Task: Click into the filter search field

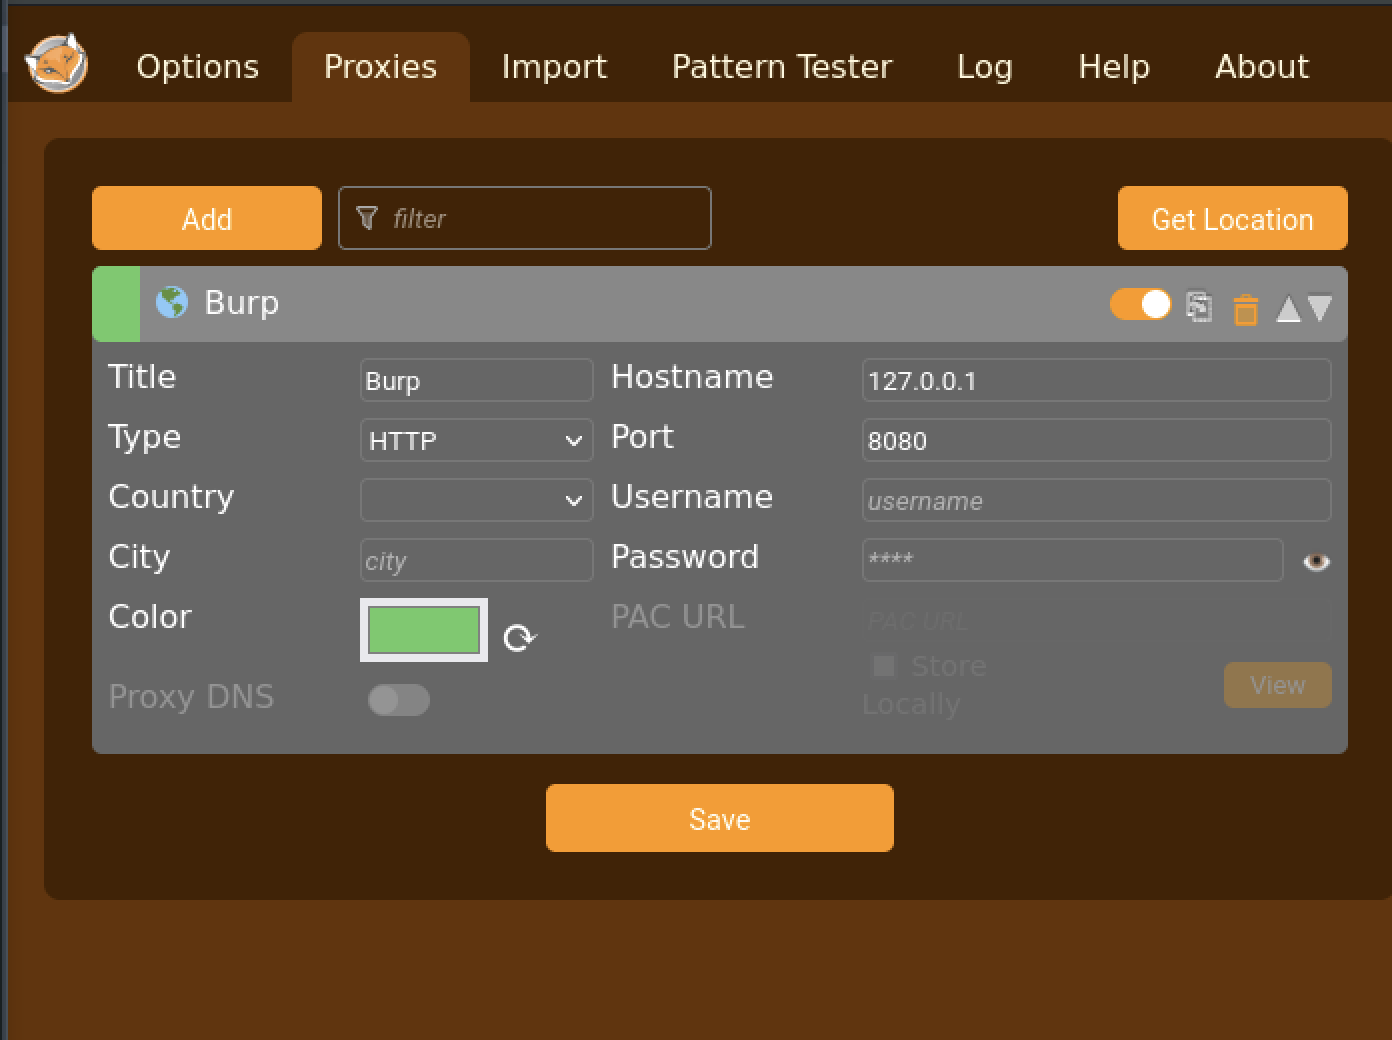Action: pyautogui.click(x=525, y=218)
